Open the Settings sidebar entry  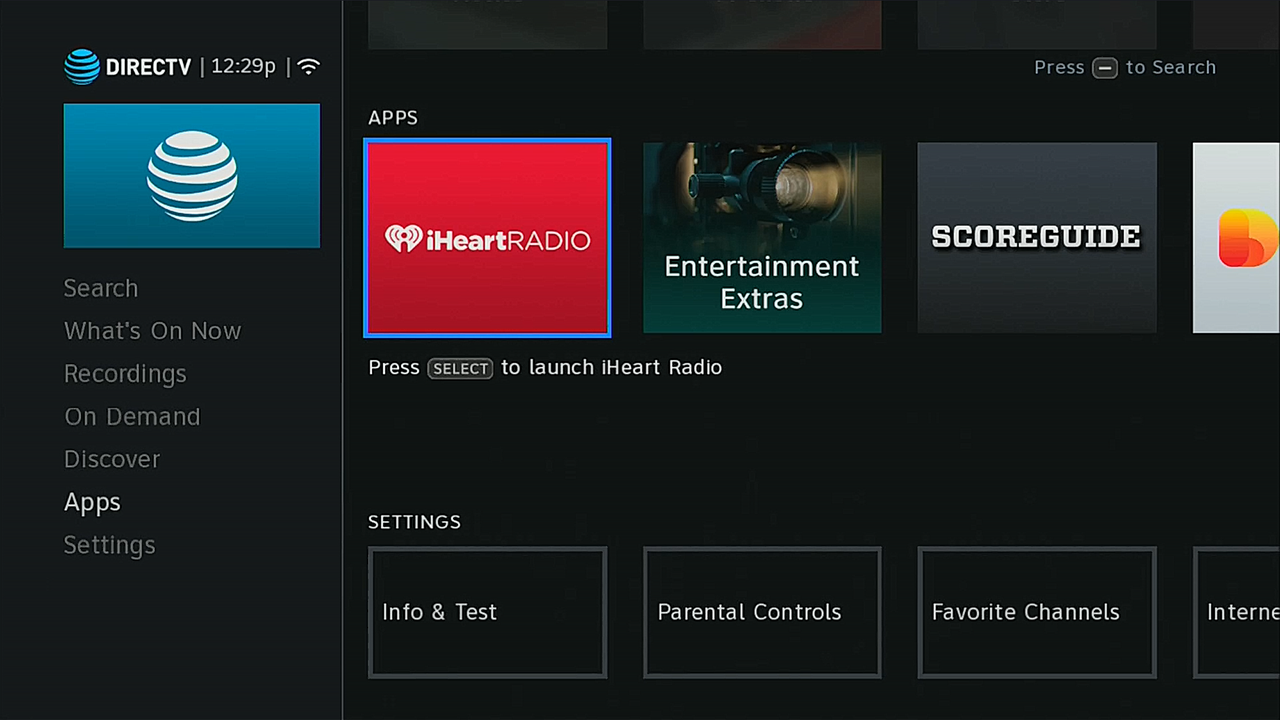tap(109, 545)
